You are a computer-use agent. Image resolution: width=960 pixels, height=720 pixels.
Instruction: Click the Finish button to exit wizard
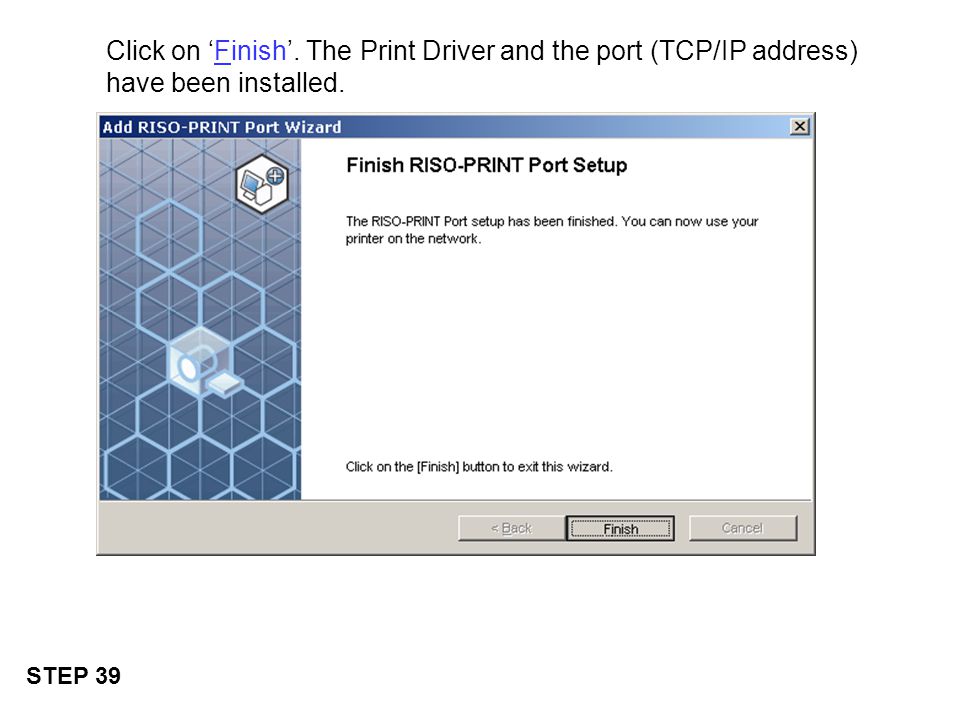point(620,528)
